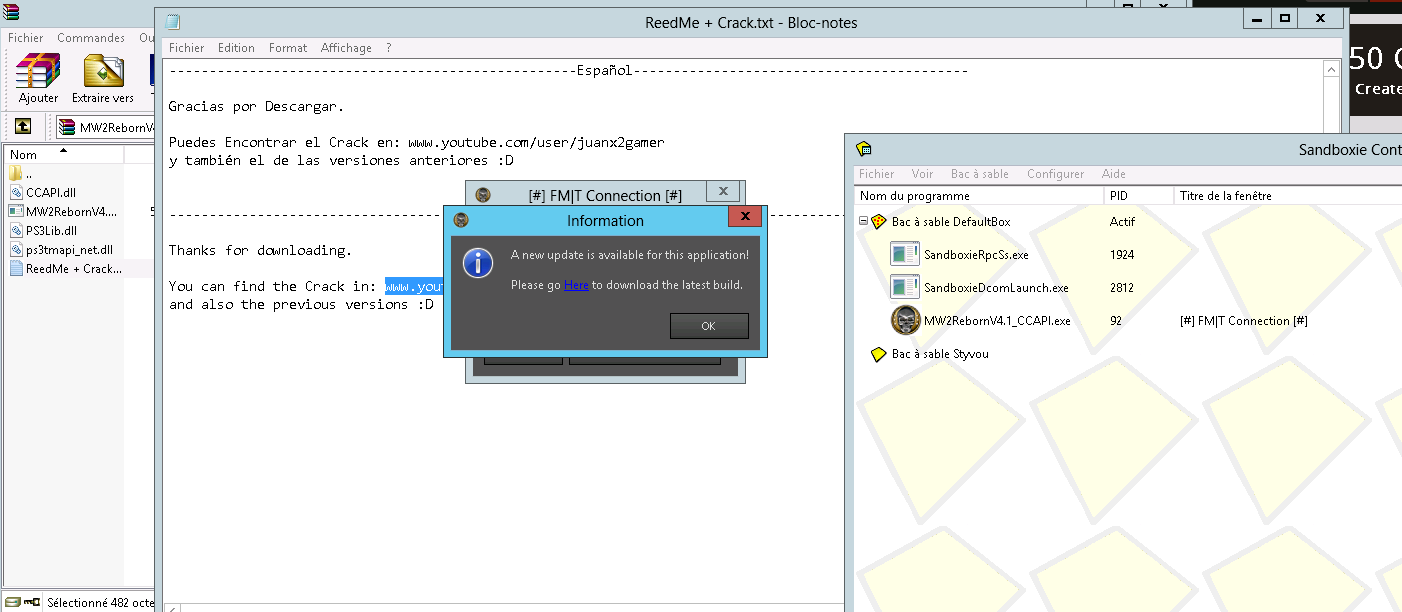Close the FM|T Connection window
This screenshot has width=1402, height=612.
[722, 191]
